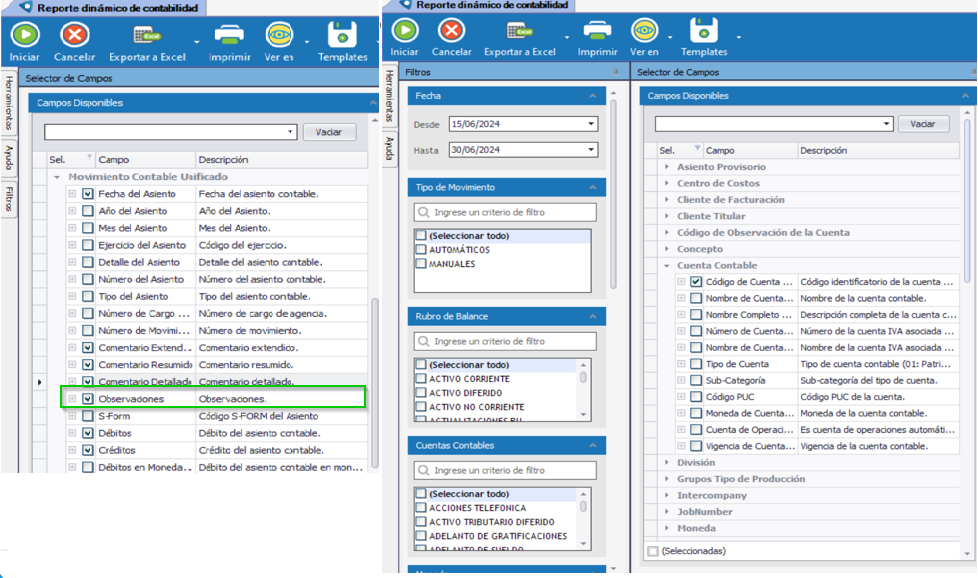978x578 pixels.
Task: Uncheck Observaciones checkbox
Action: click(x=88, y=399)
